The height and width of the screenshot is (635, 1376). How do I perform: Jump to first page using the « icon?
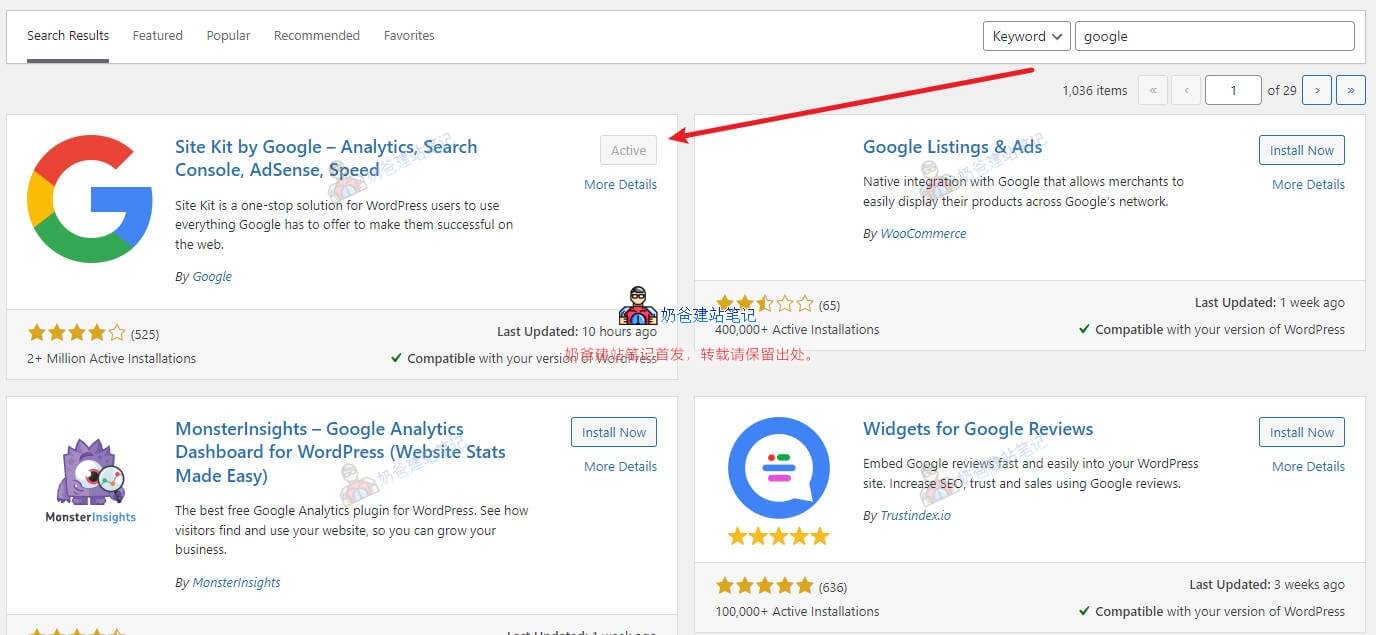point(1152,89)
